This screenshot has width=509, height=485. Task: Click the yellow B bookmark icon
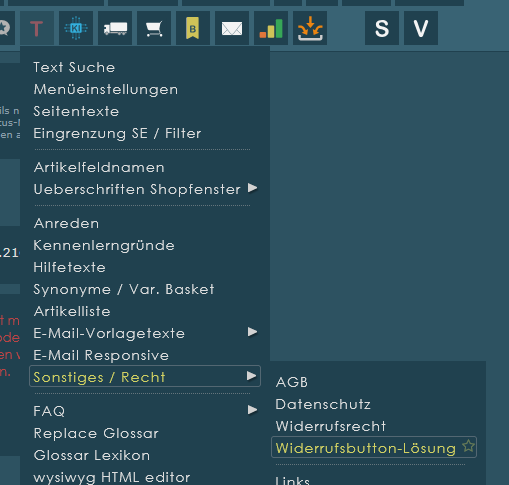pyautogui.click(x=193, y=28)
